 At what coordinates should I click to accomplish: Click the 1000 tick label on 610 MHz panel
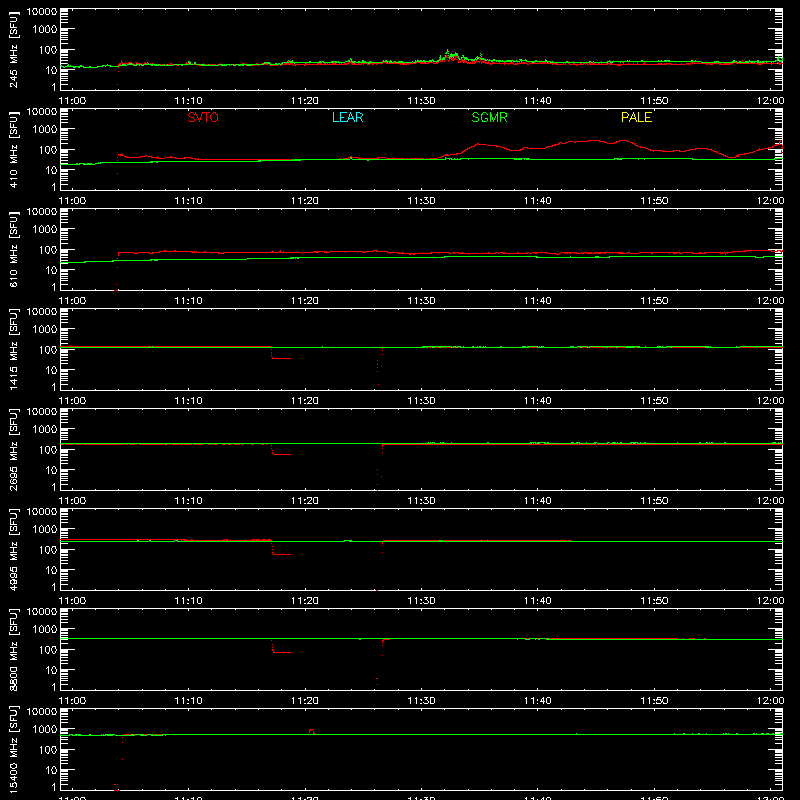(x=45, y=230)
